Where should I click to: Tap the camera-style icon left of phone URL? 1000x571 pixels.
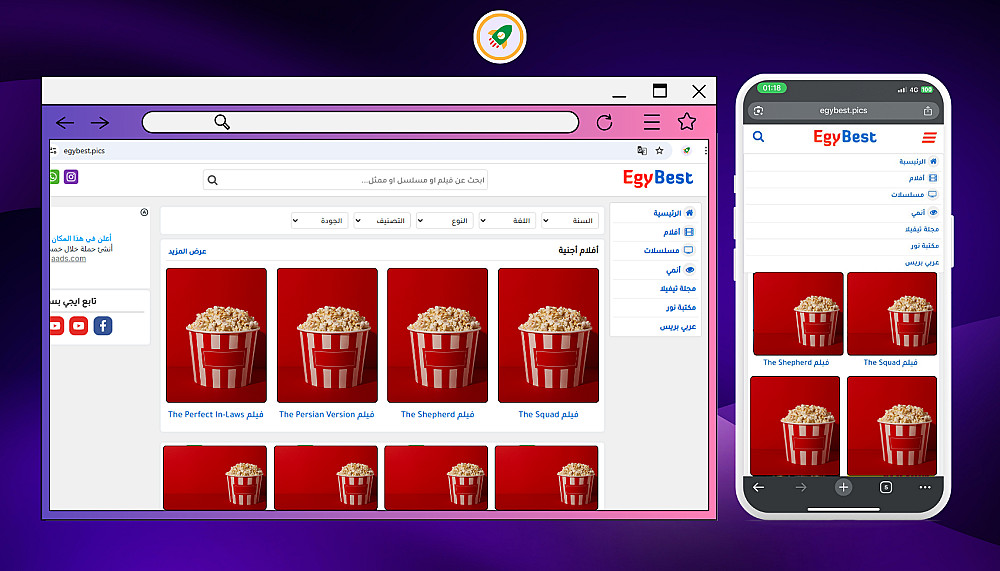click(x=758, y=111)
